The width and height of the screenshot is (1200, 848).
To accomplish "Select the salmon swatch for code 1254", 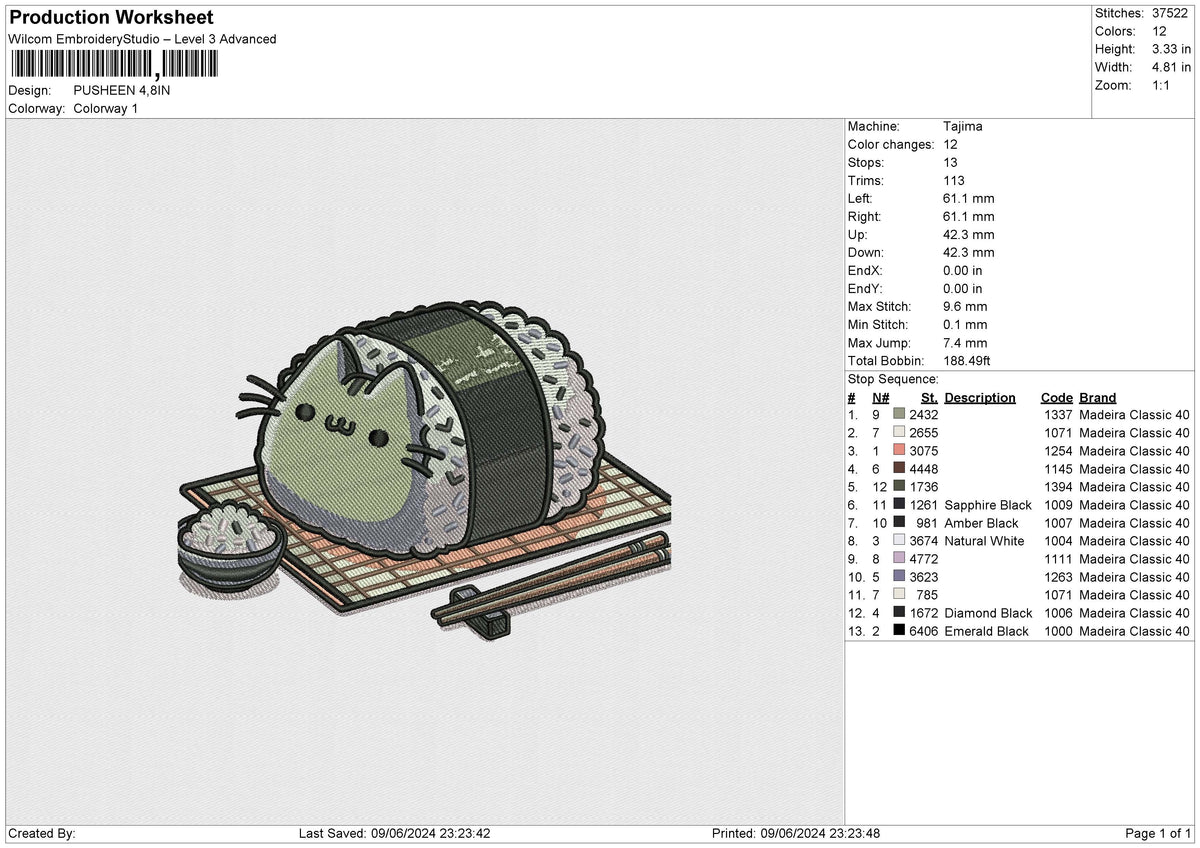I will [899, 451].
